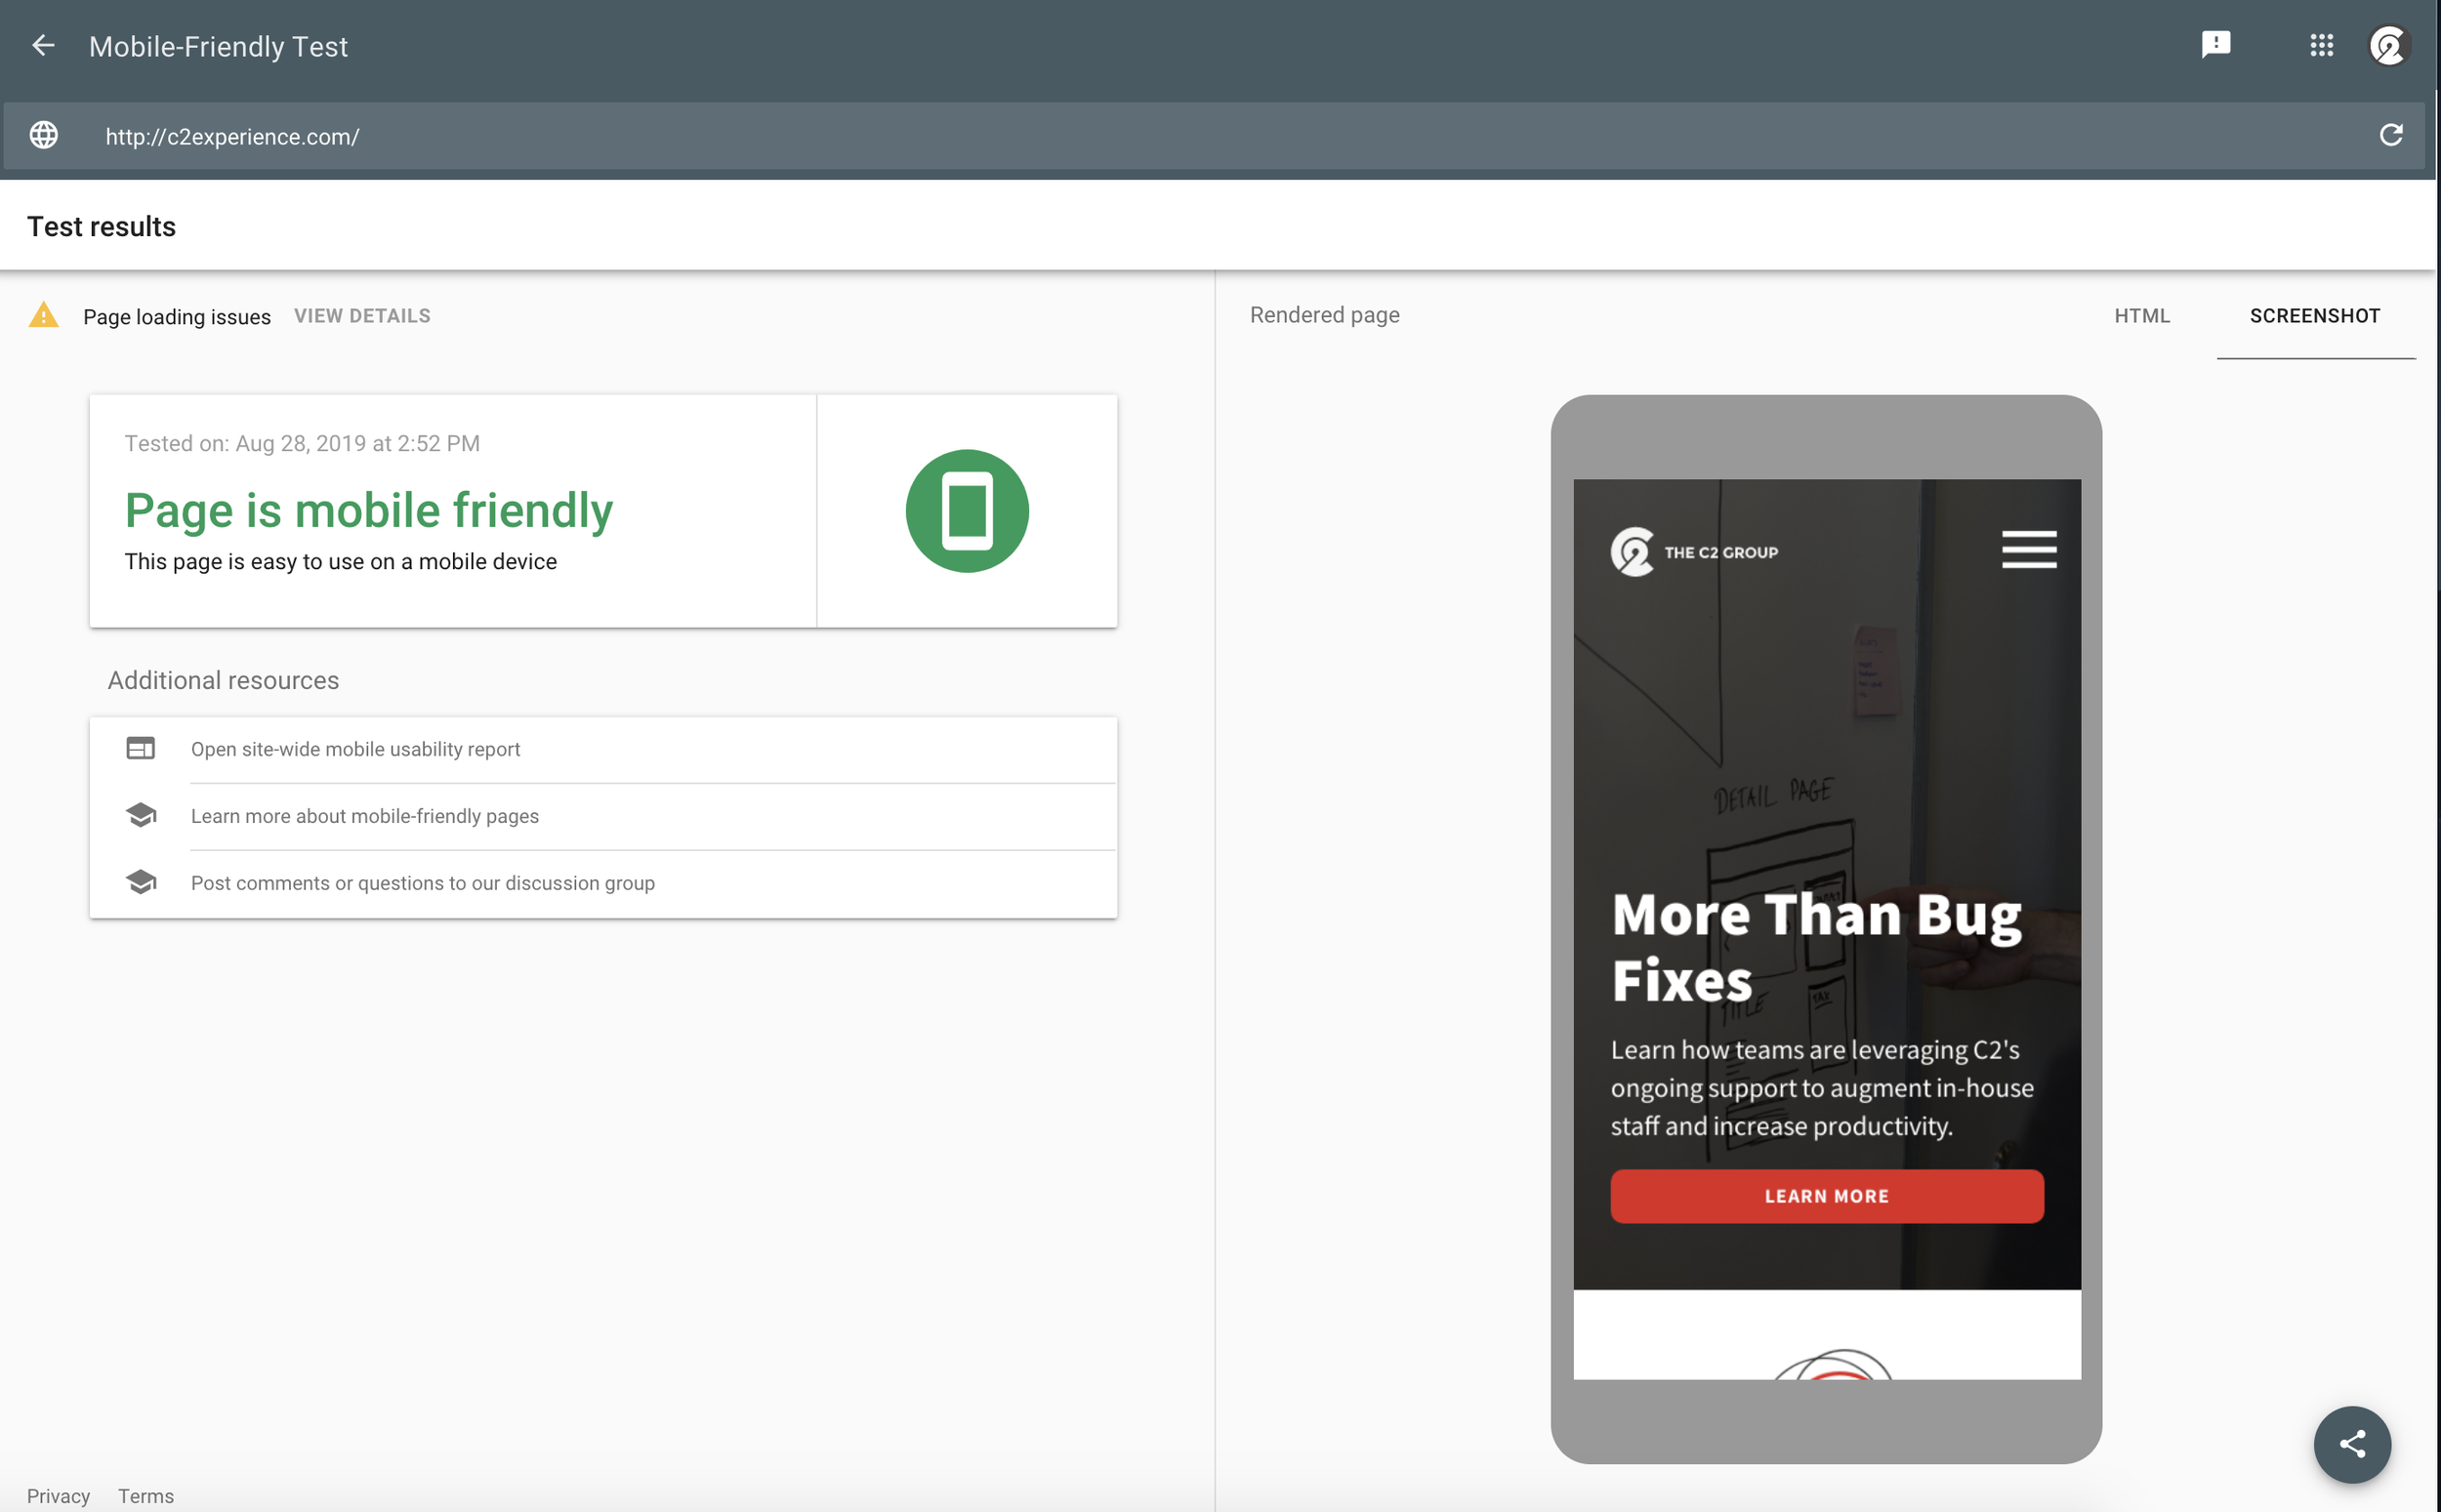Open hamburger menu in rendered page
The height and width of the screenshot is (1512, 2441).
coord(2028,550)
